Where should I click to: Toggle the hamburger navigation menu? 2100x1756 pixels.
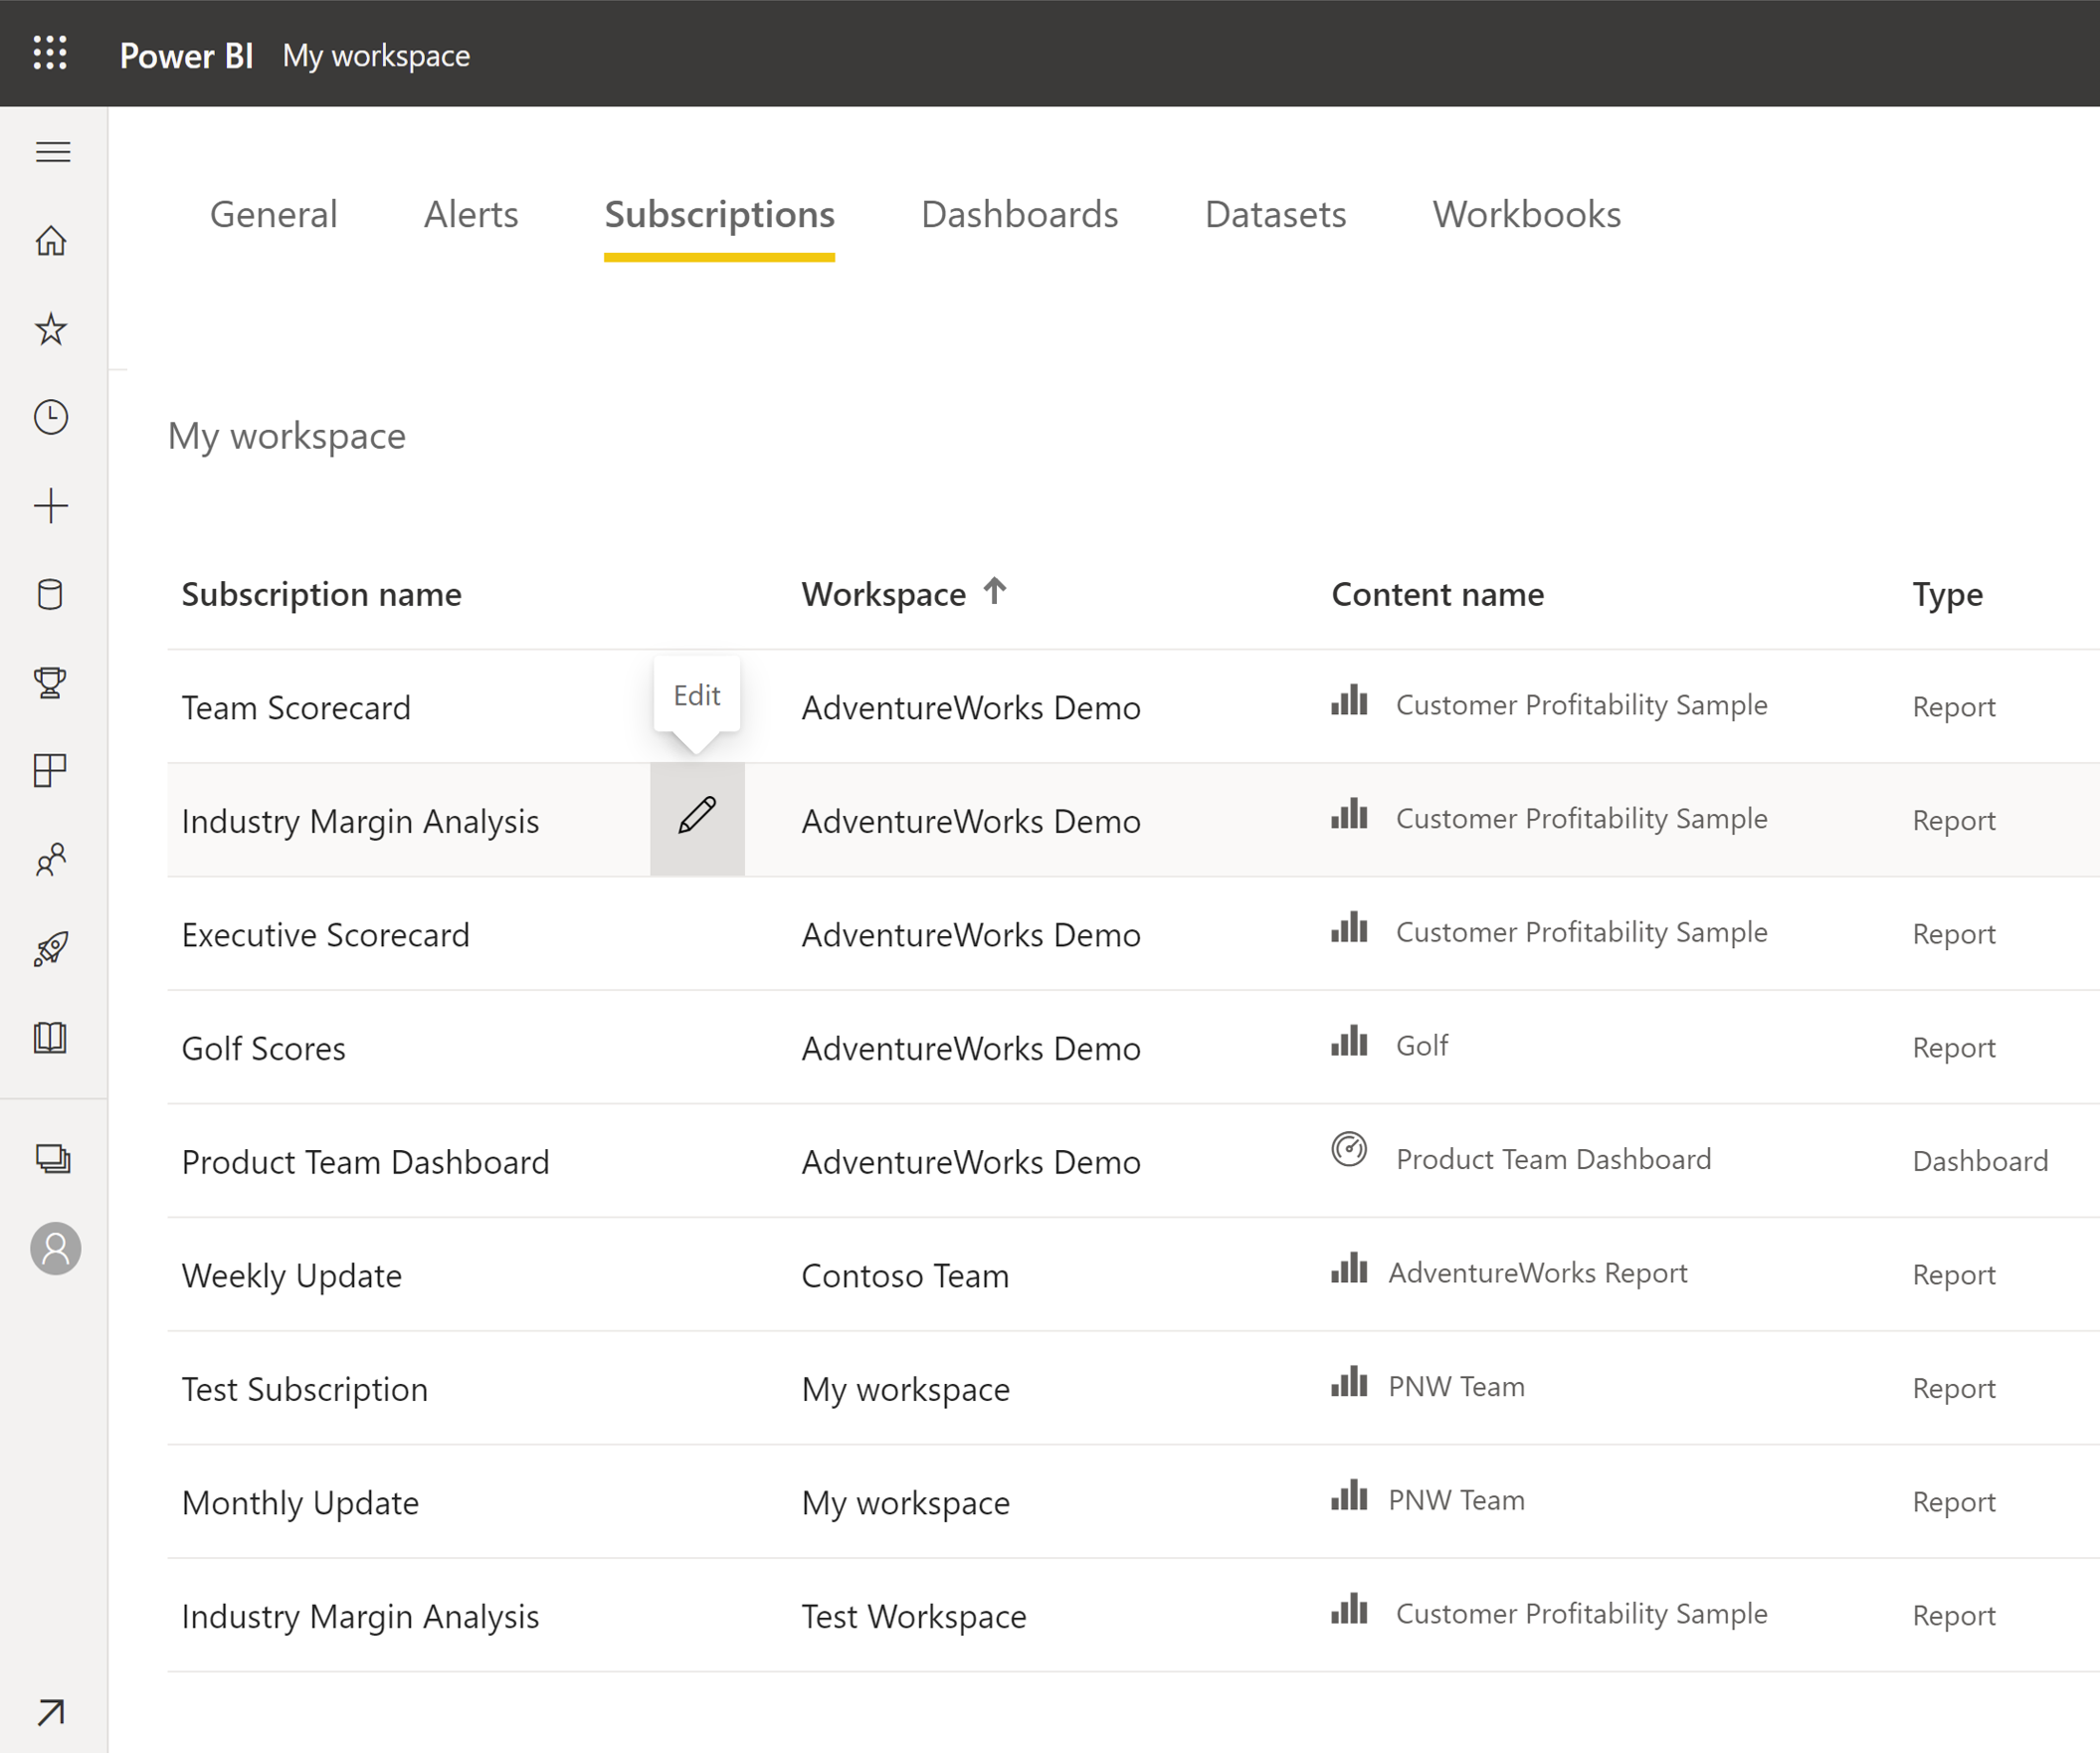[53, 152]
